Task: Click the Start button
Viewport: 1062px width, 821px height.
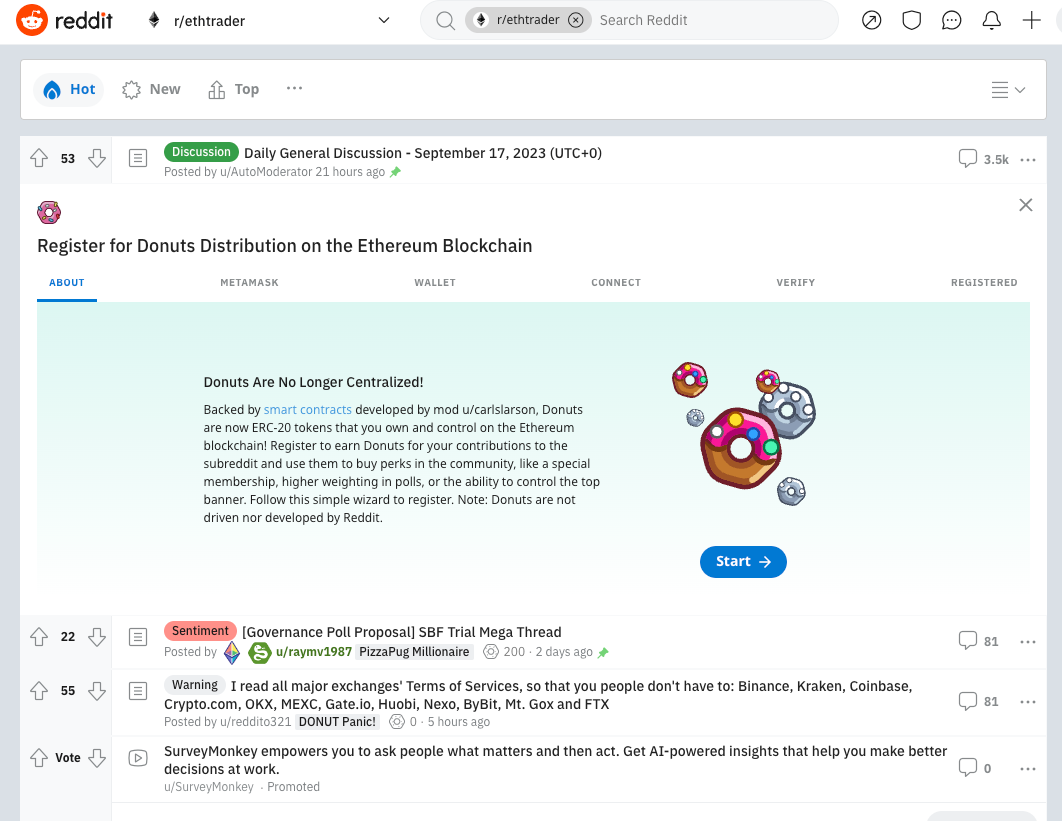Action: [743, 562]
